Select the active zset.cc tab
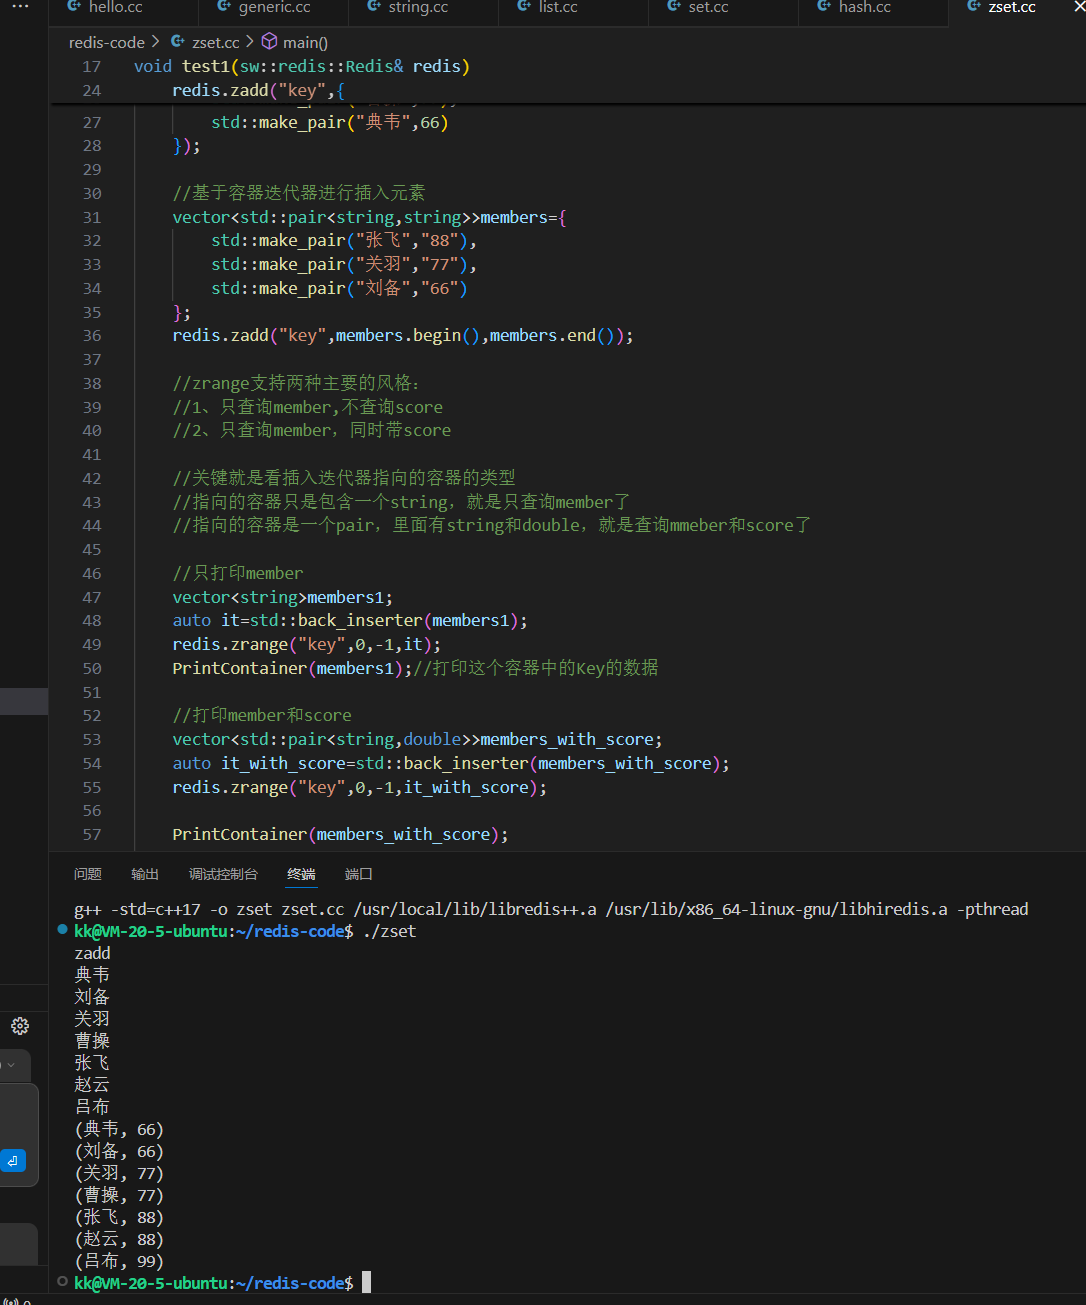 click(x=1012, y=7)
